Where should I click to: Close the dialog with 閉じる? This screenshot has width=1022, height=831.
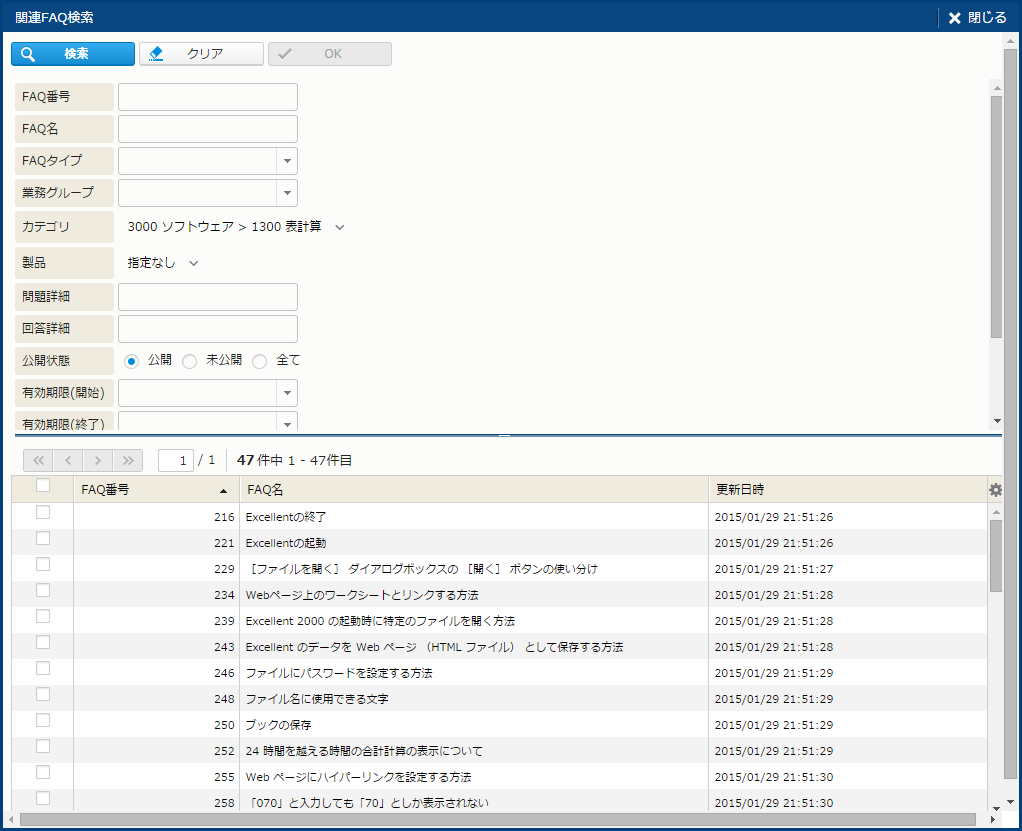pos(977,17)
